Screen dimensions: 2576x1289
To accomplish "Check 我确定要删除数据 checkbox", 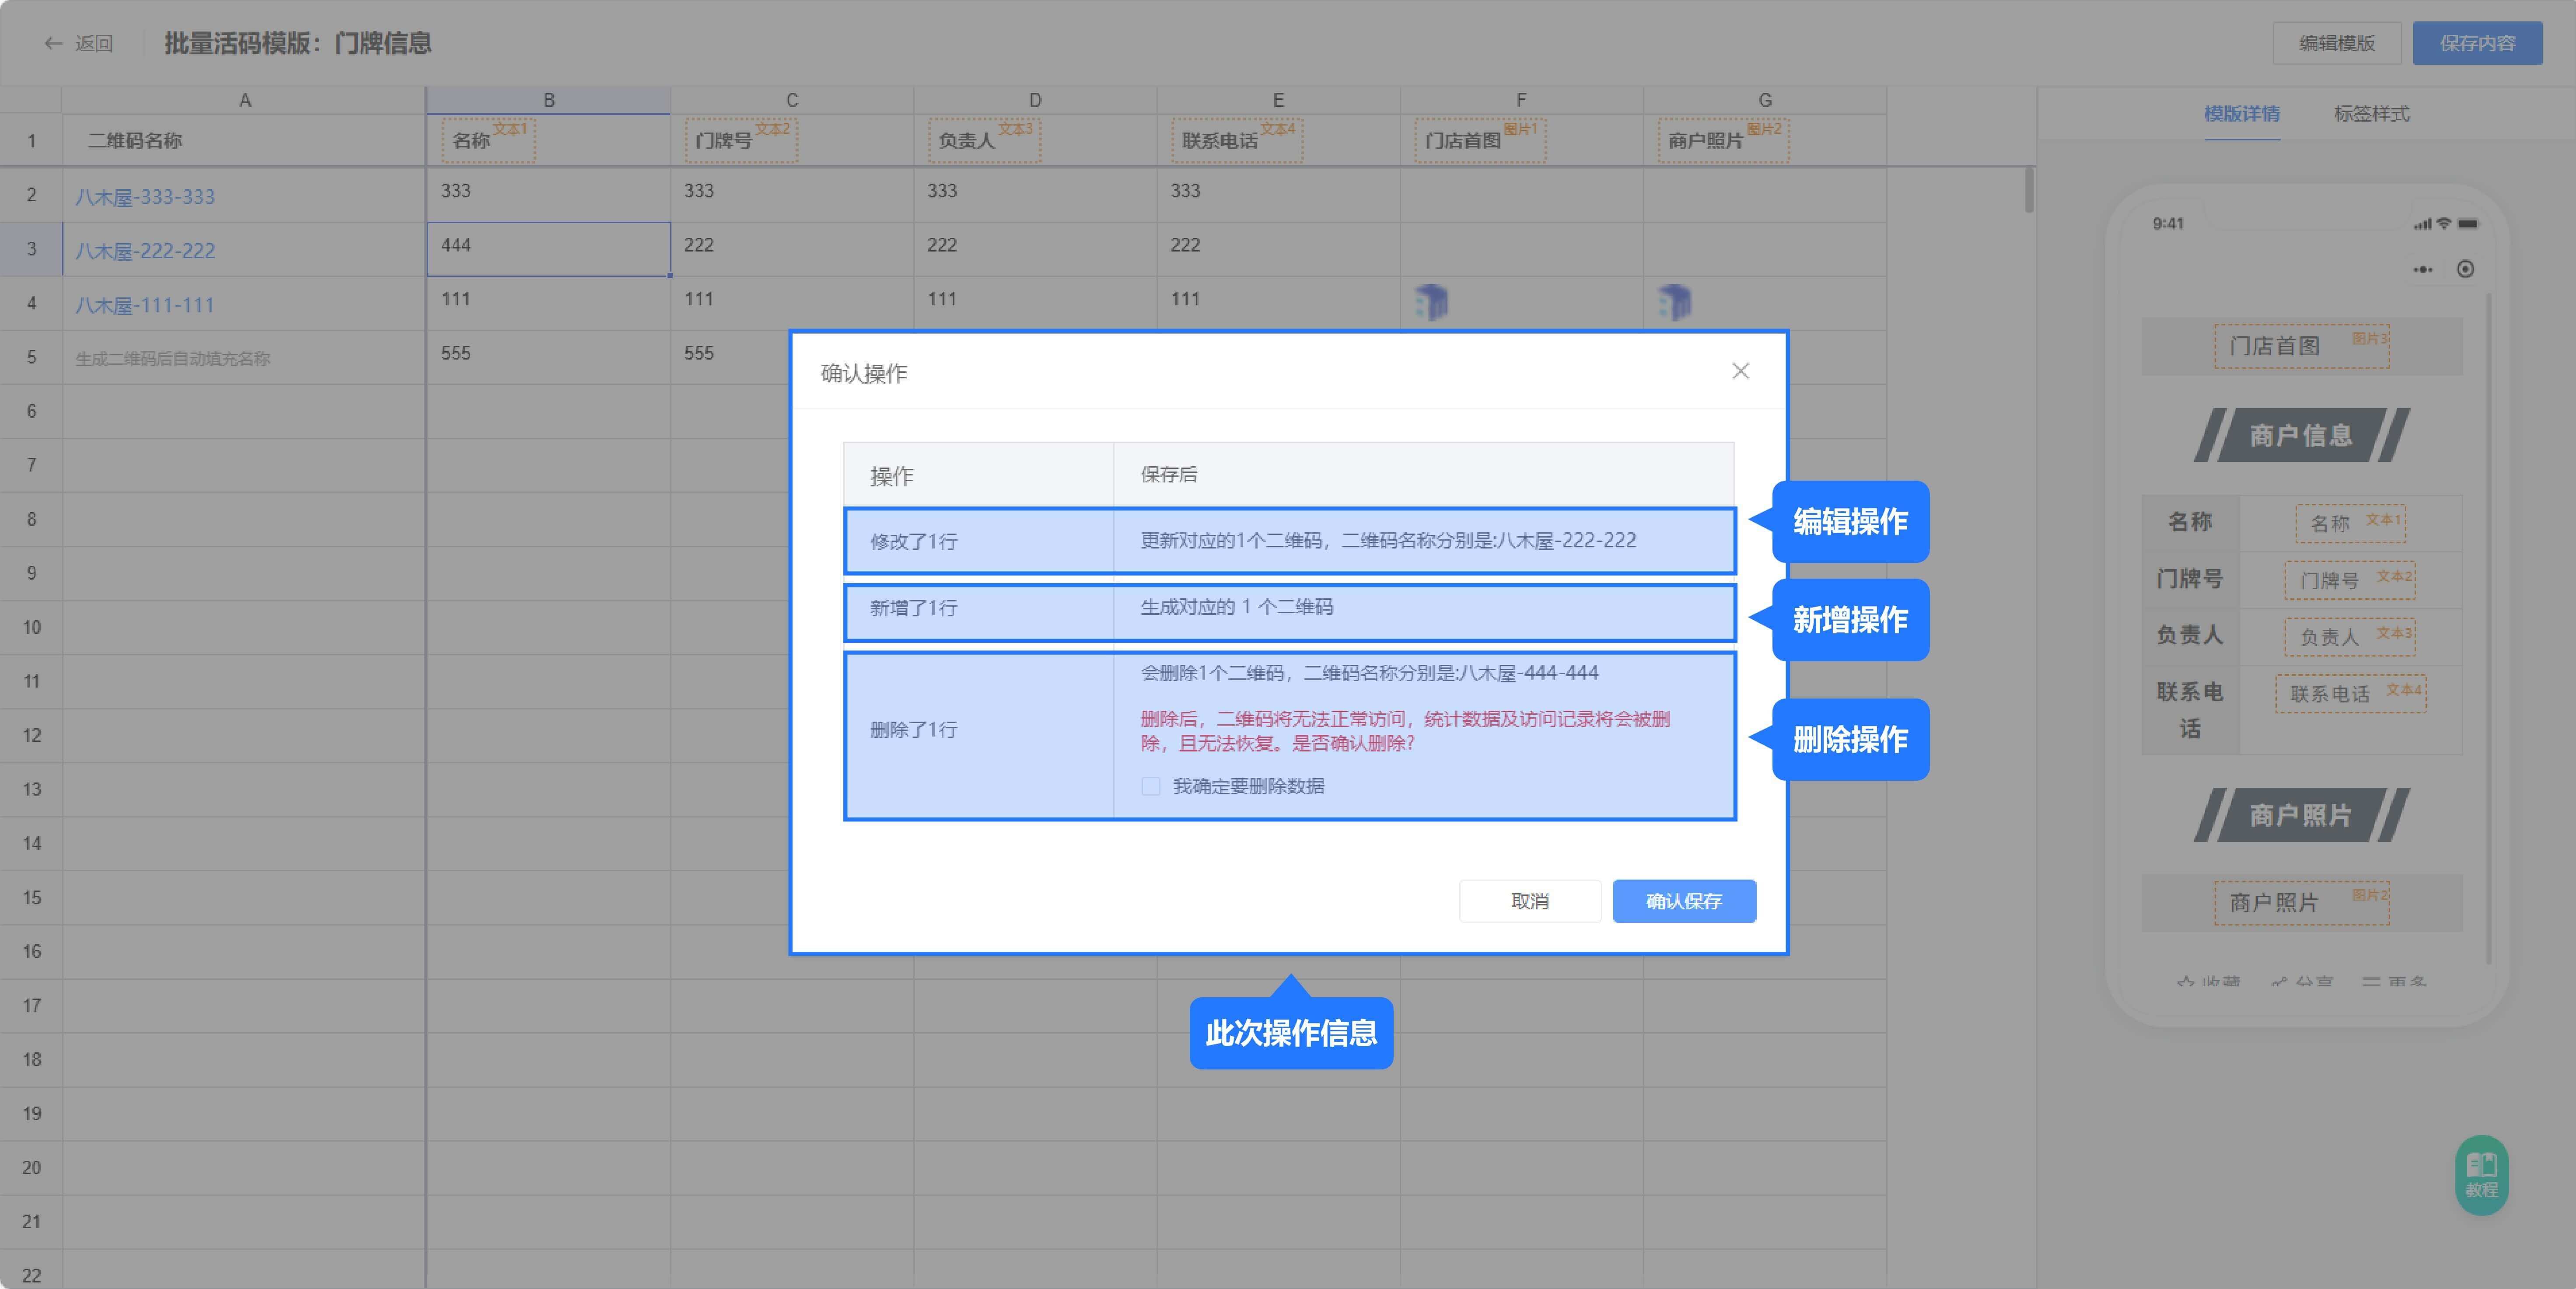I will click(1151, 786).
